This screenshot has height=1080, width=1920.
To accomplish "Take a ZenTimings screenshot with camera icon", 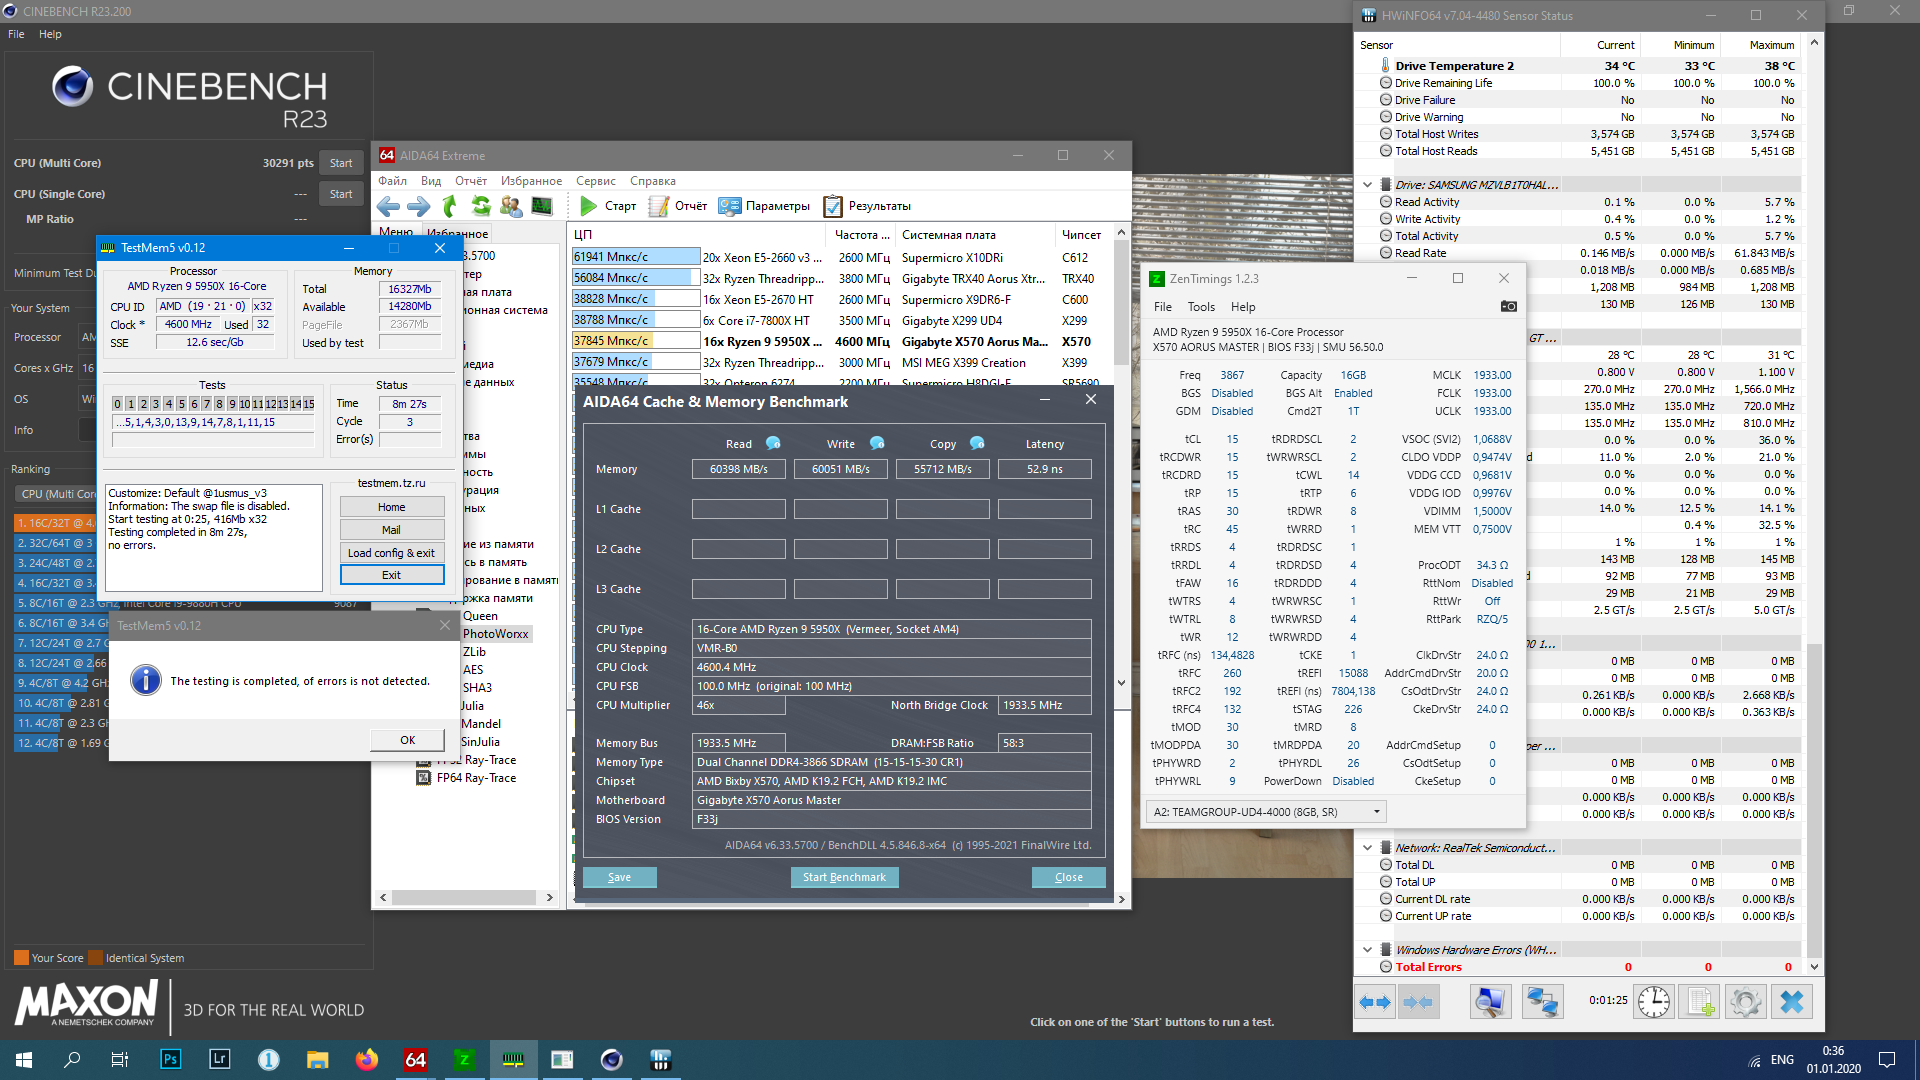I will click(1508, 307).
